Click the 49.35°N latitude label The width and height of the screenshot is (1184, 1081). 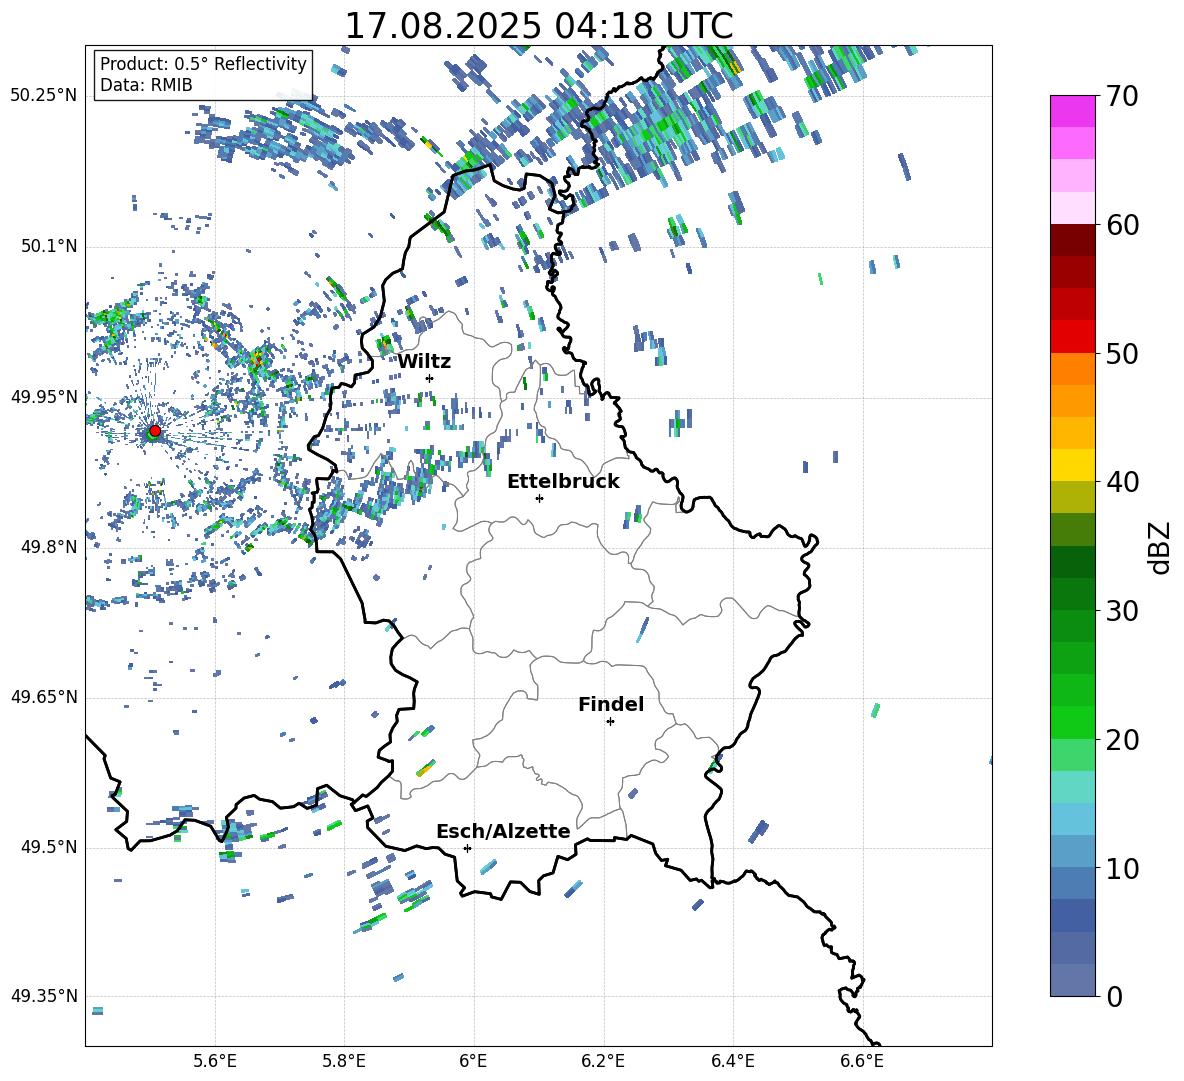coord(44,996)
